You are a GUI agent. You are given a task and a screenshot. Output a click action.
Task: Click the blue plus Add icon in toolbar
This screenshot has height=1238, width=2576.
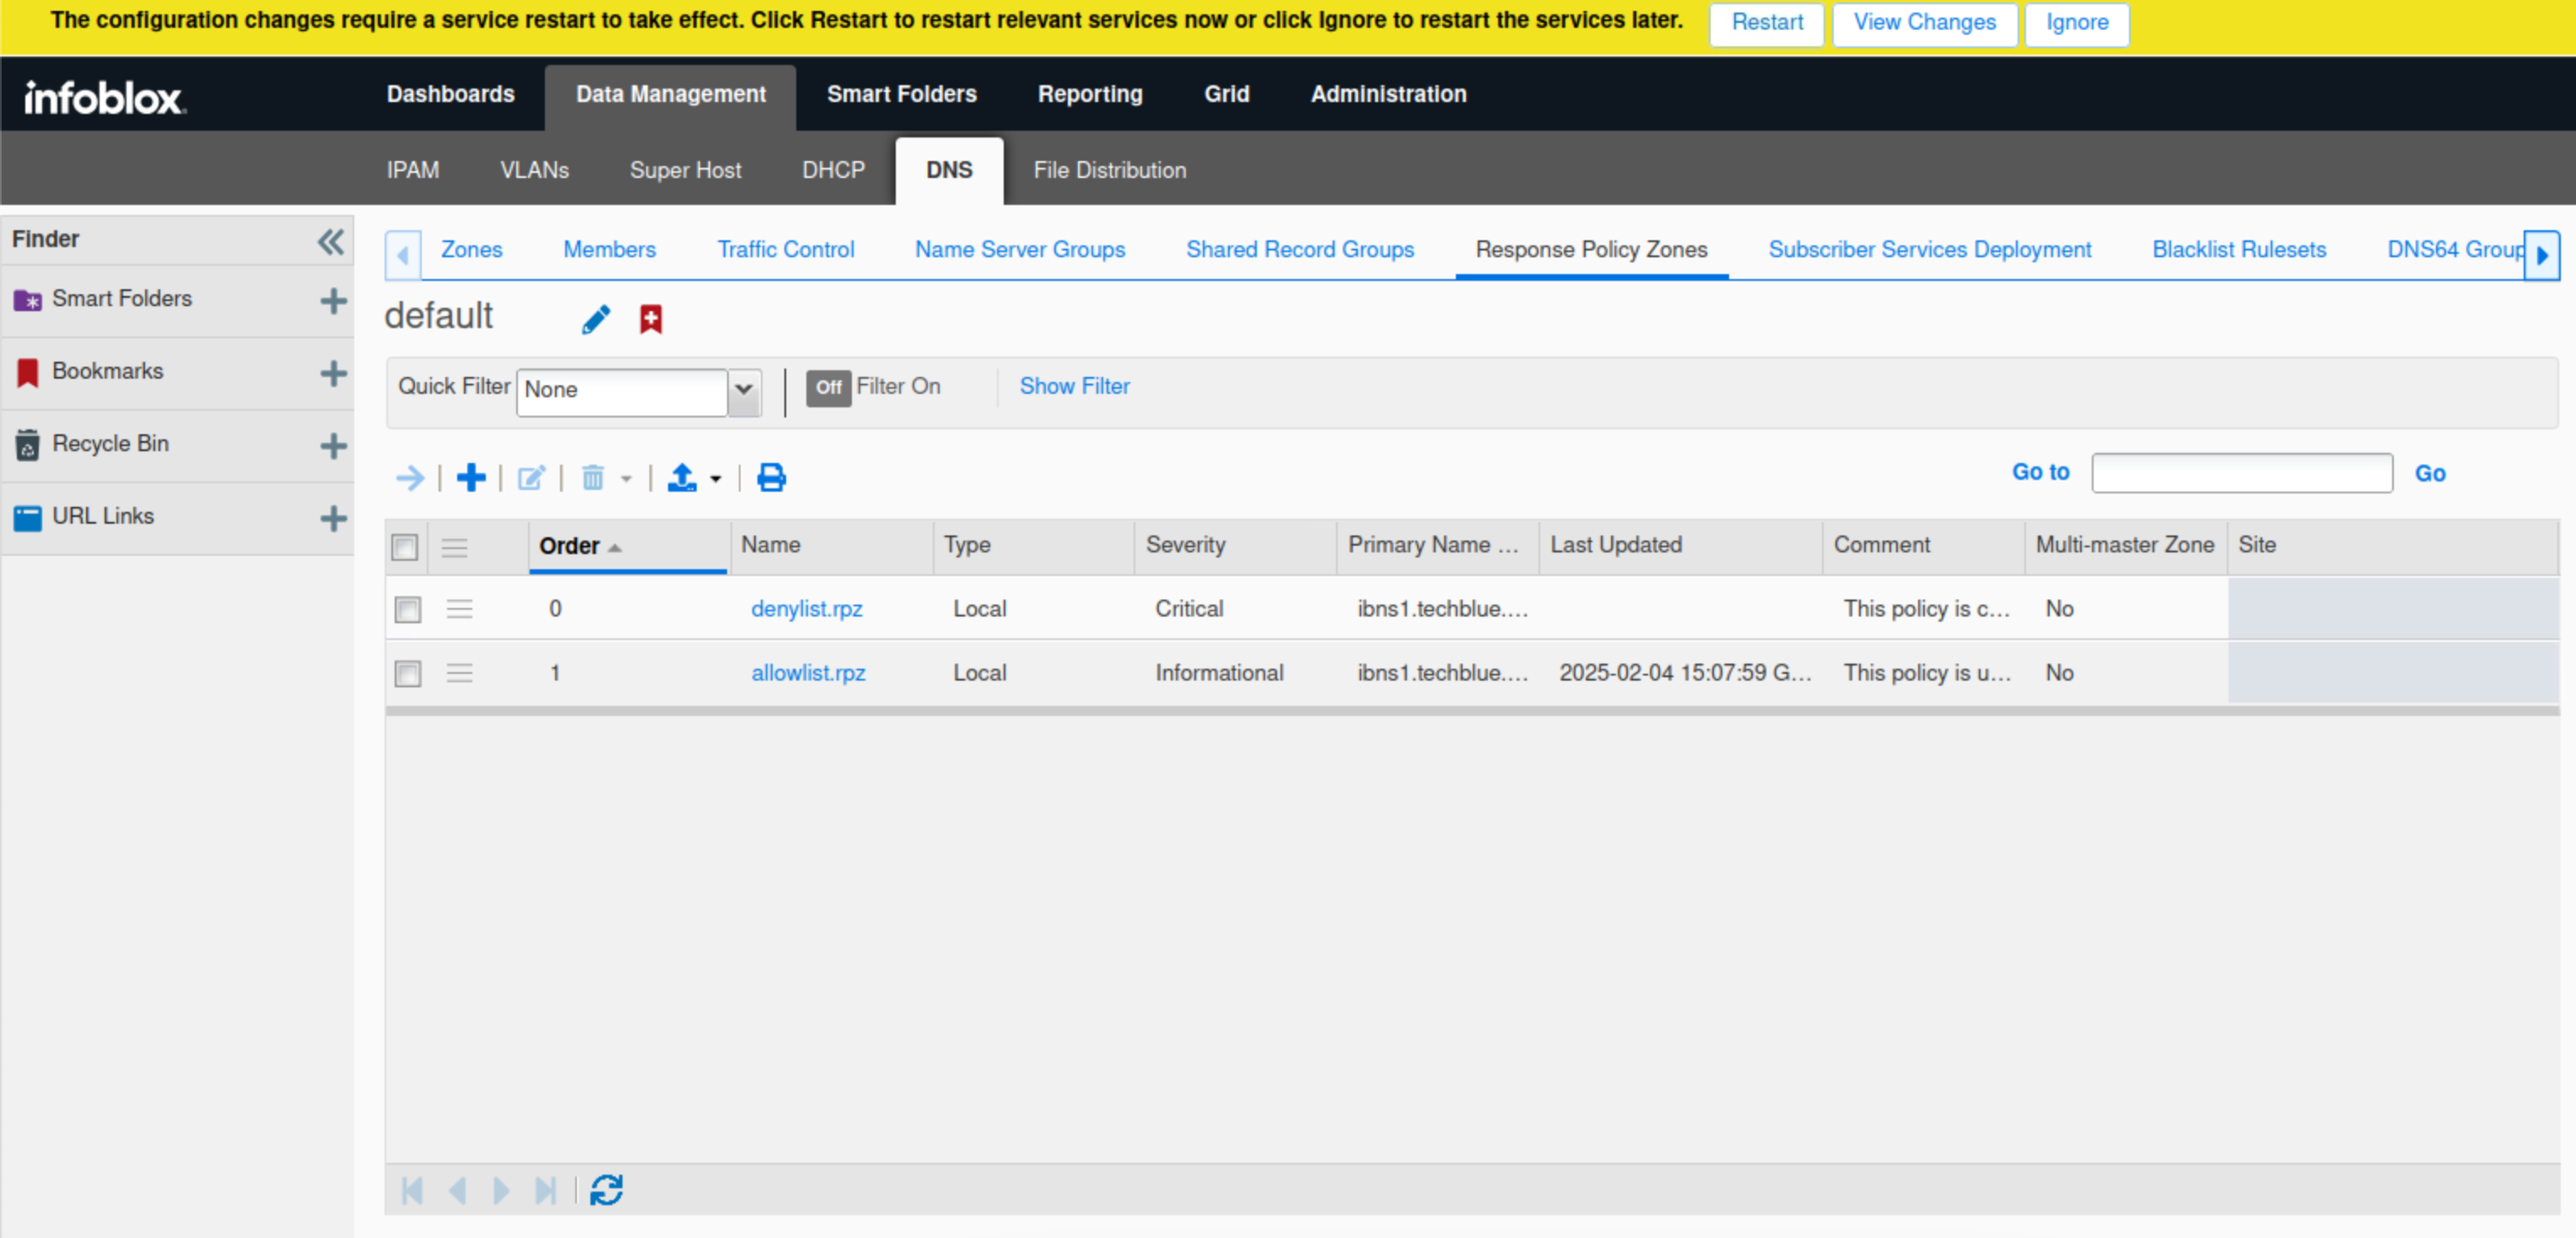click(x=471, y=478)
